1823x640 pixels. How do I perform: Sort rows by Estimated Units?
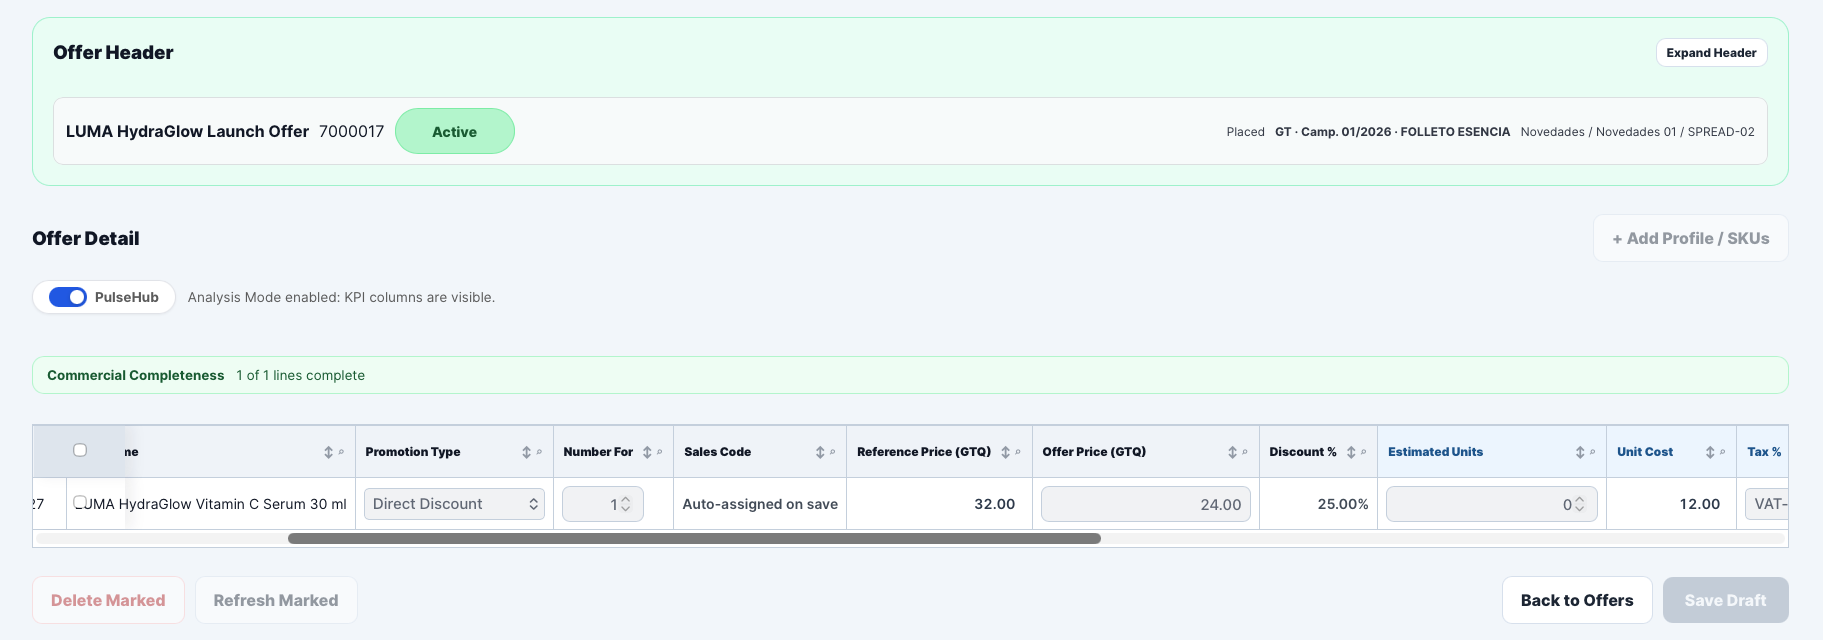pos(1580,452)
